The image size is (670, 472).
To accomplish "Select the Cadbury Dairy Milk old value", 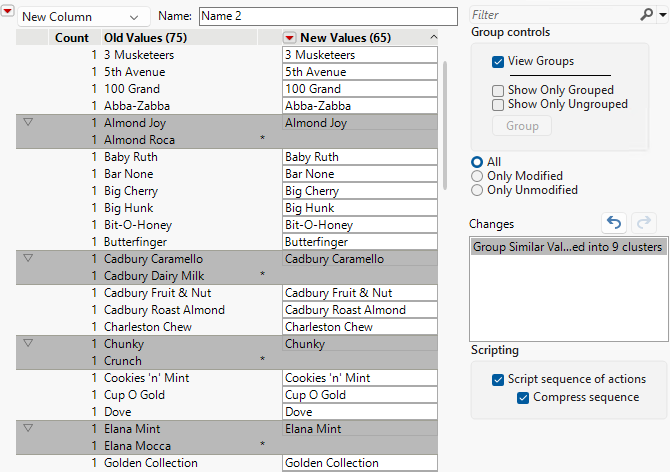I will pos(154,276).
